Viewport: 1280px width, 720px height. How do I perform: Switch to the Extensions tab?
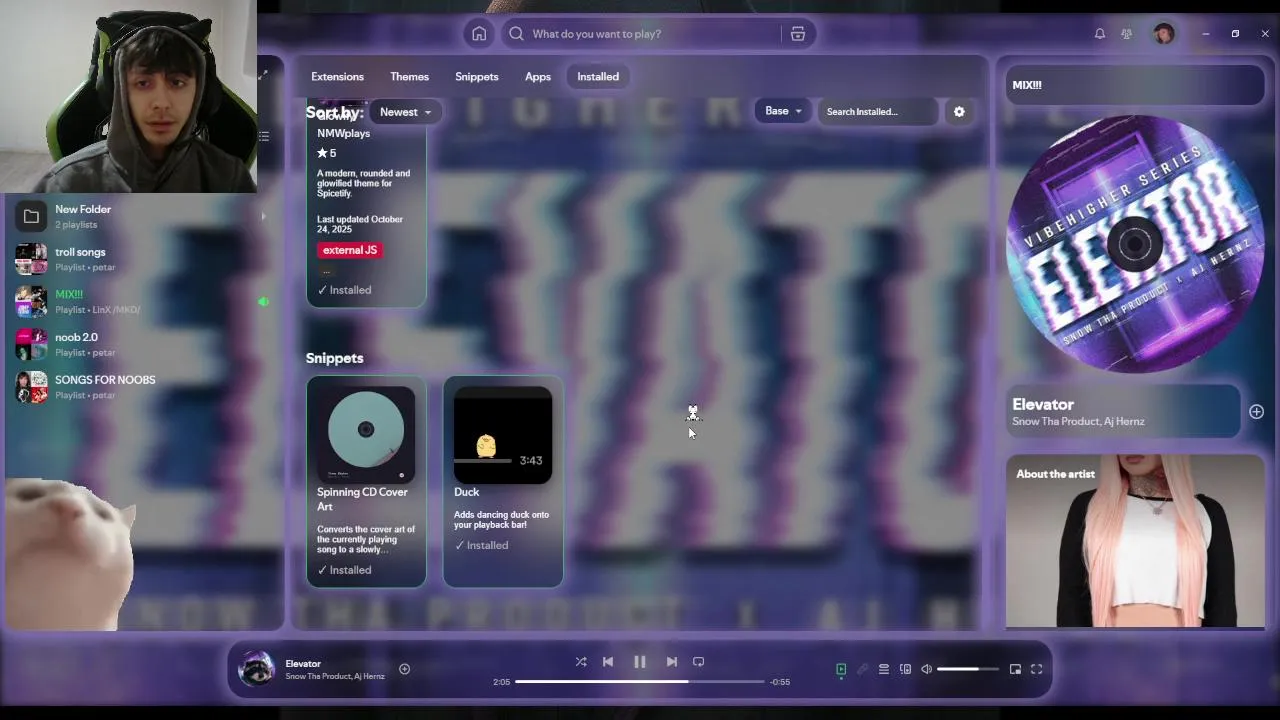(337, 77)
